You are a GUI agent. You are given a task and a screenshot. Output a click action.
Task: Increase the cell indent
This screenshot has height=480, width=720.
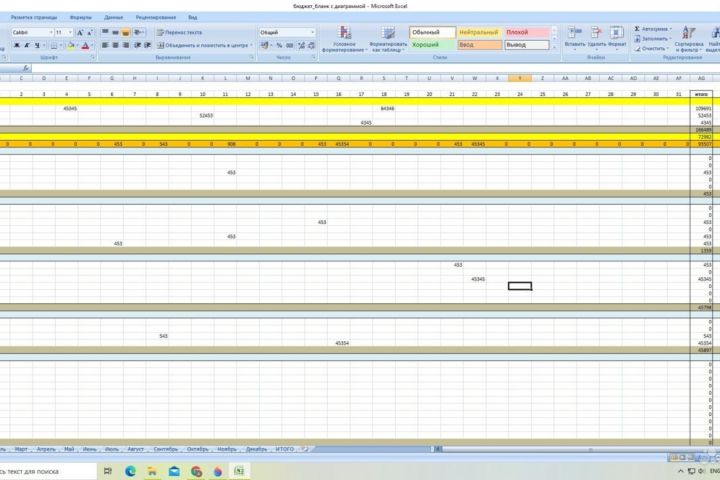pyautogui.click(x=147, y=45)
